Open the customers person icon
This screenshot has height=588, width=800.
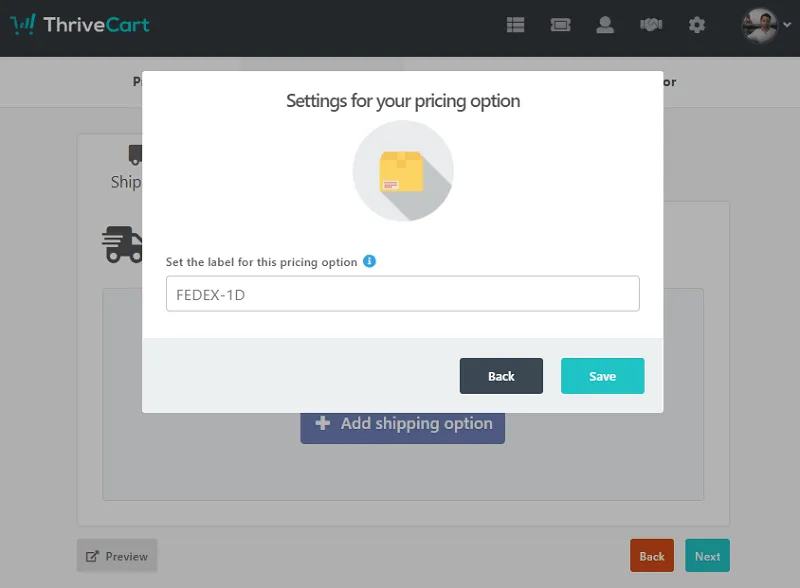[606, 25]
